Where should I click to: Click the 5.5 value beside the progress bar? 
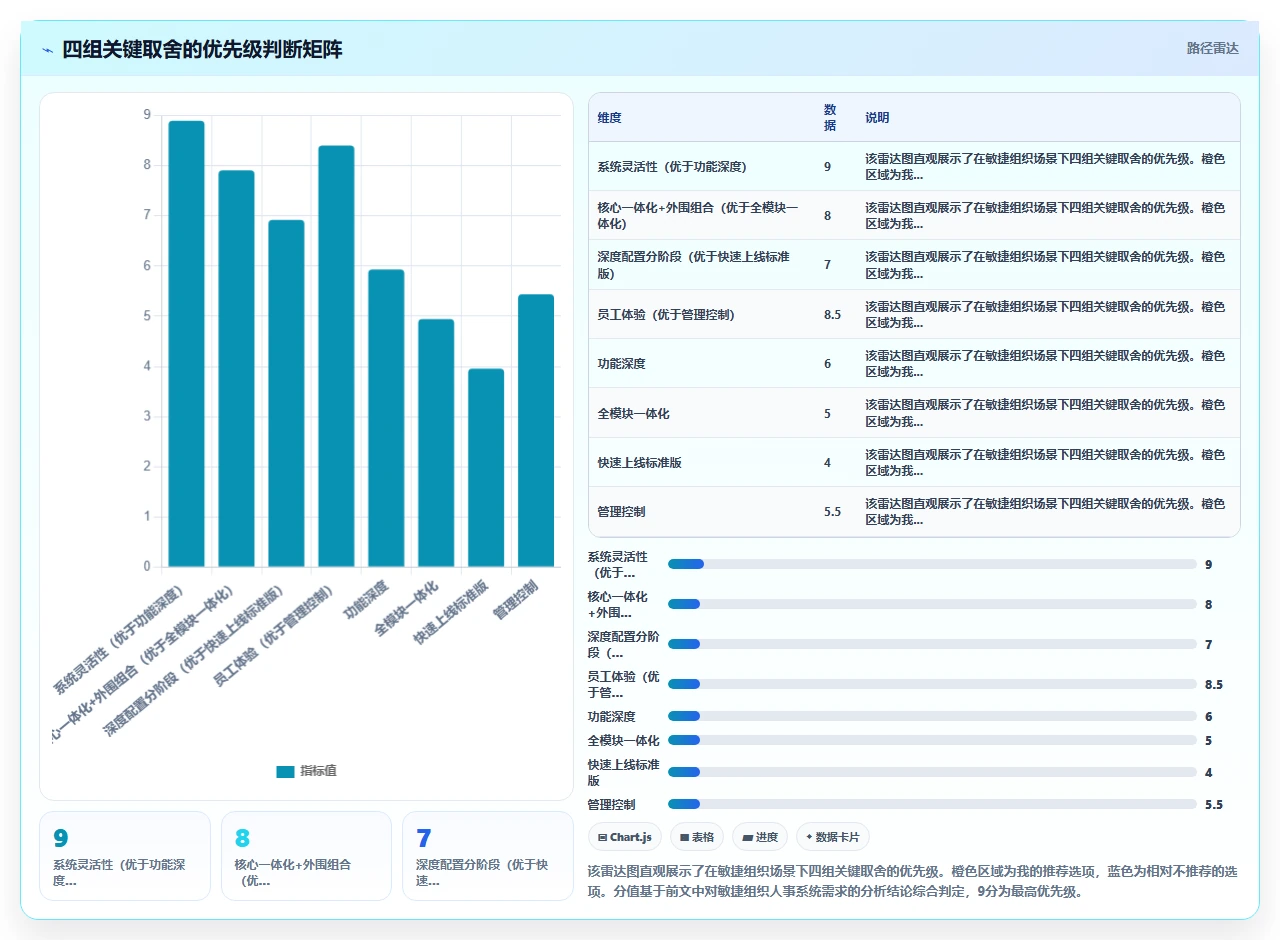click(x=1214, y=805)
